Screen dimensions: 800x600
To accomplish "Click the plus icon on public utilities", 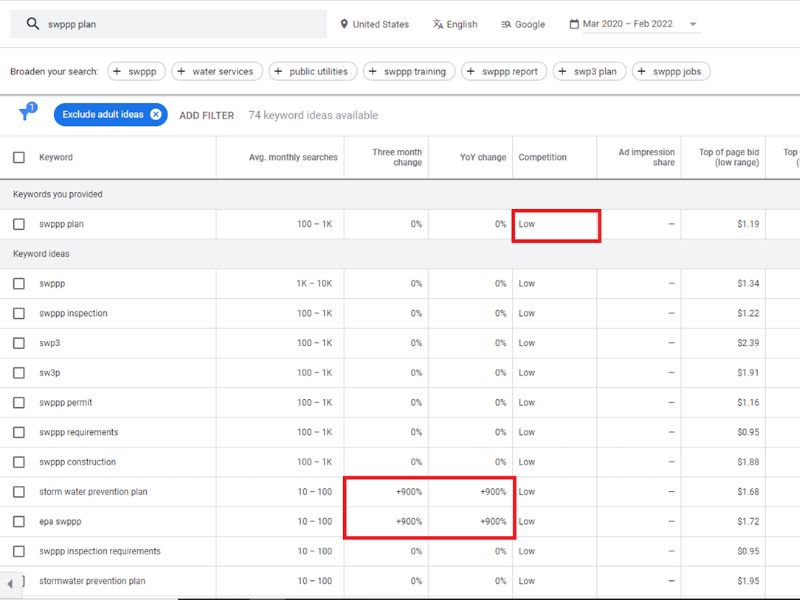I will pos(278,71).
